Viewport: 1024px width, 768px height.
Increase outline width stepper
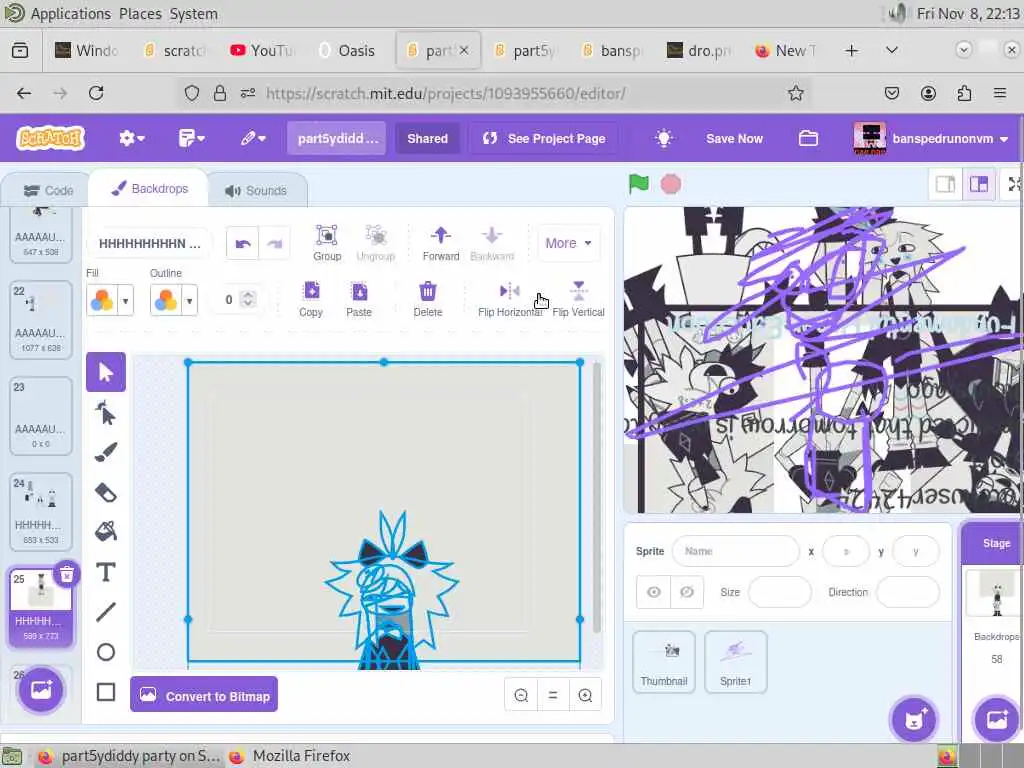click(x=248, y=295)
